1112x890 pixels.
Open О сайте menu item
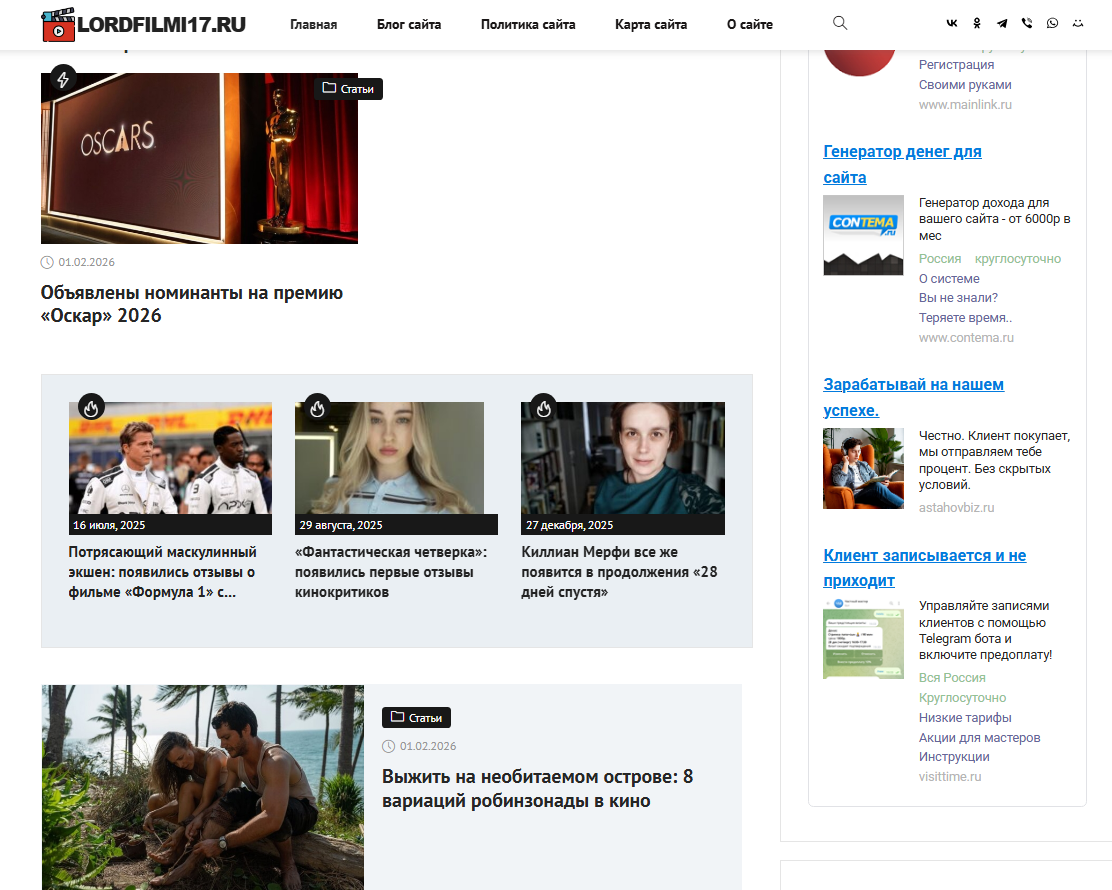750,25
